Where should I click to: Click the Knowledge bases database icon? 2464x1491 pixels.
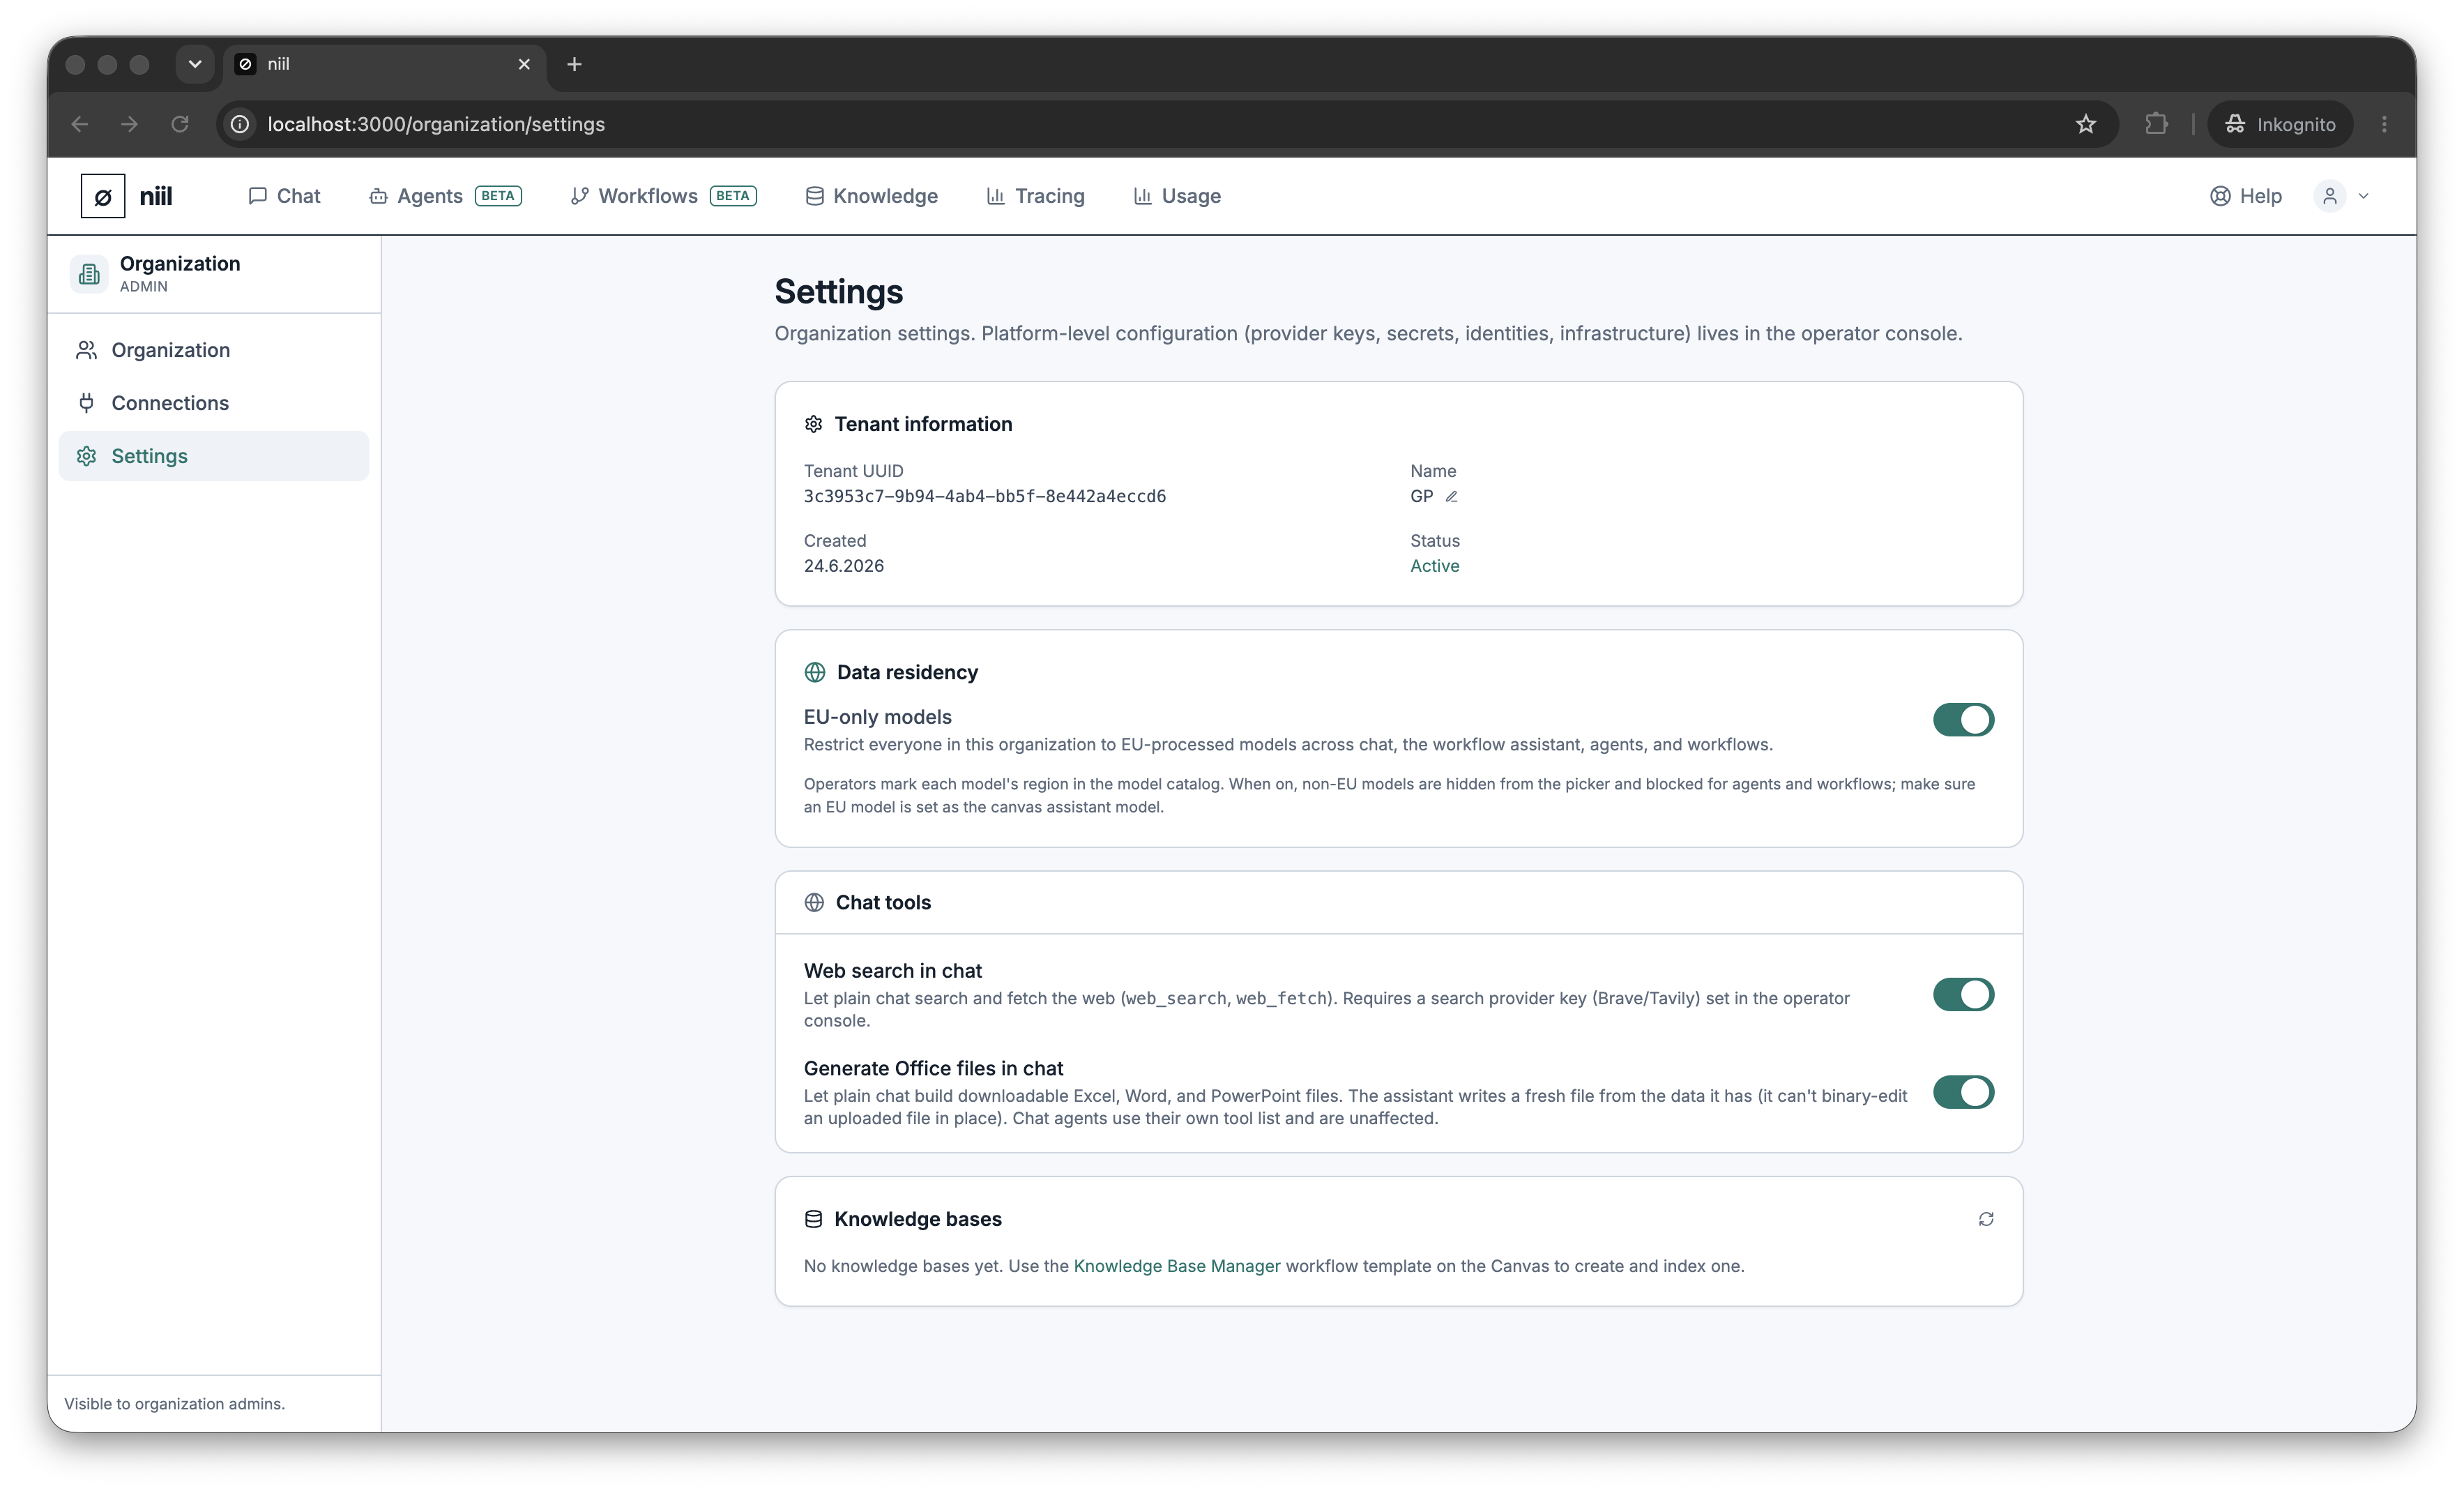[814, 1219]
